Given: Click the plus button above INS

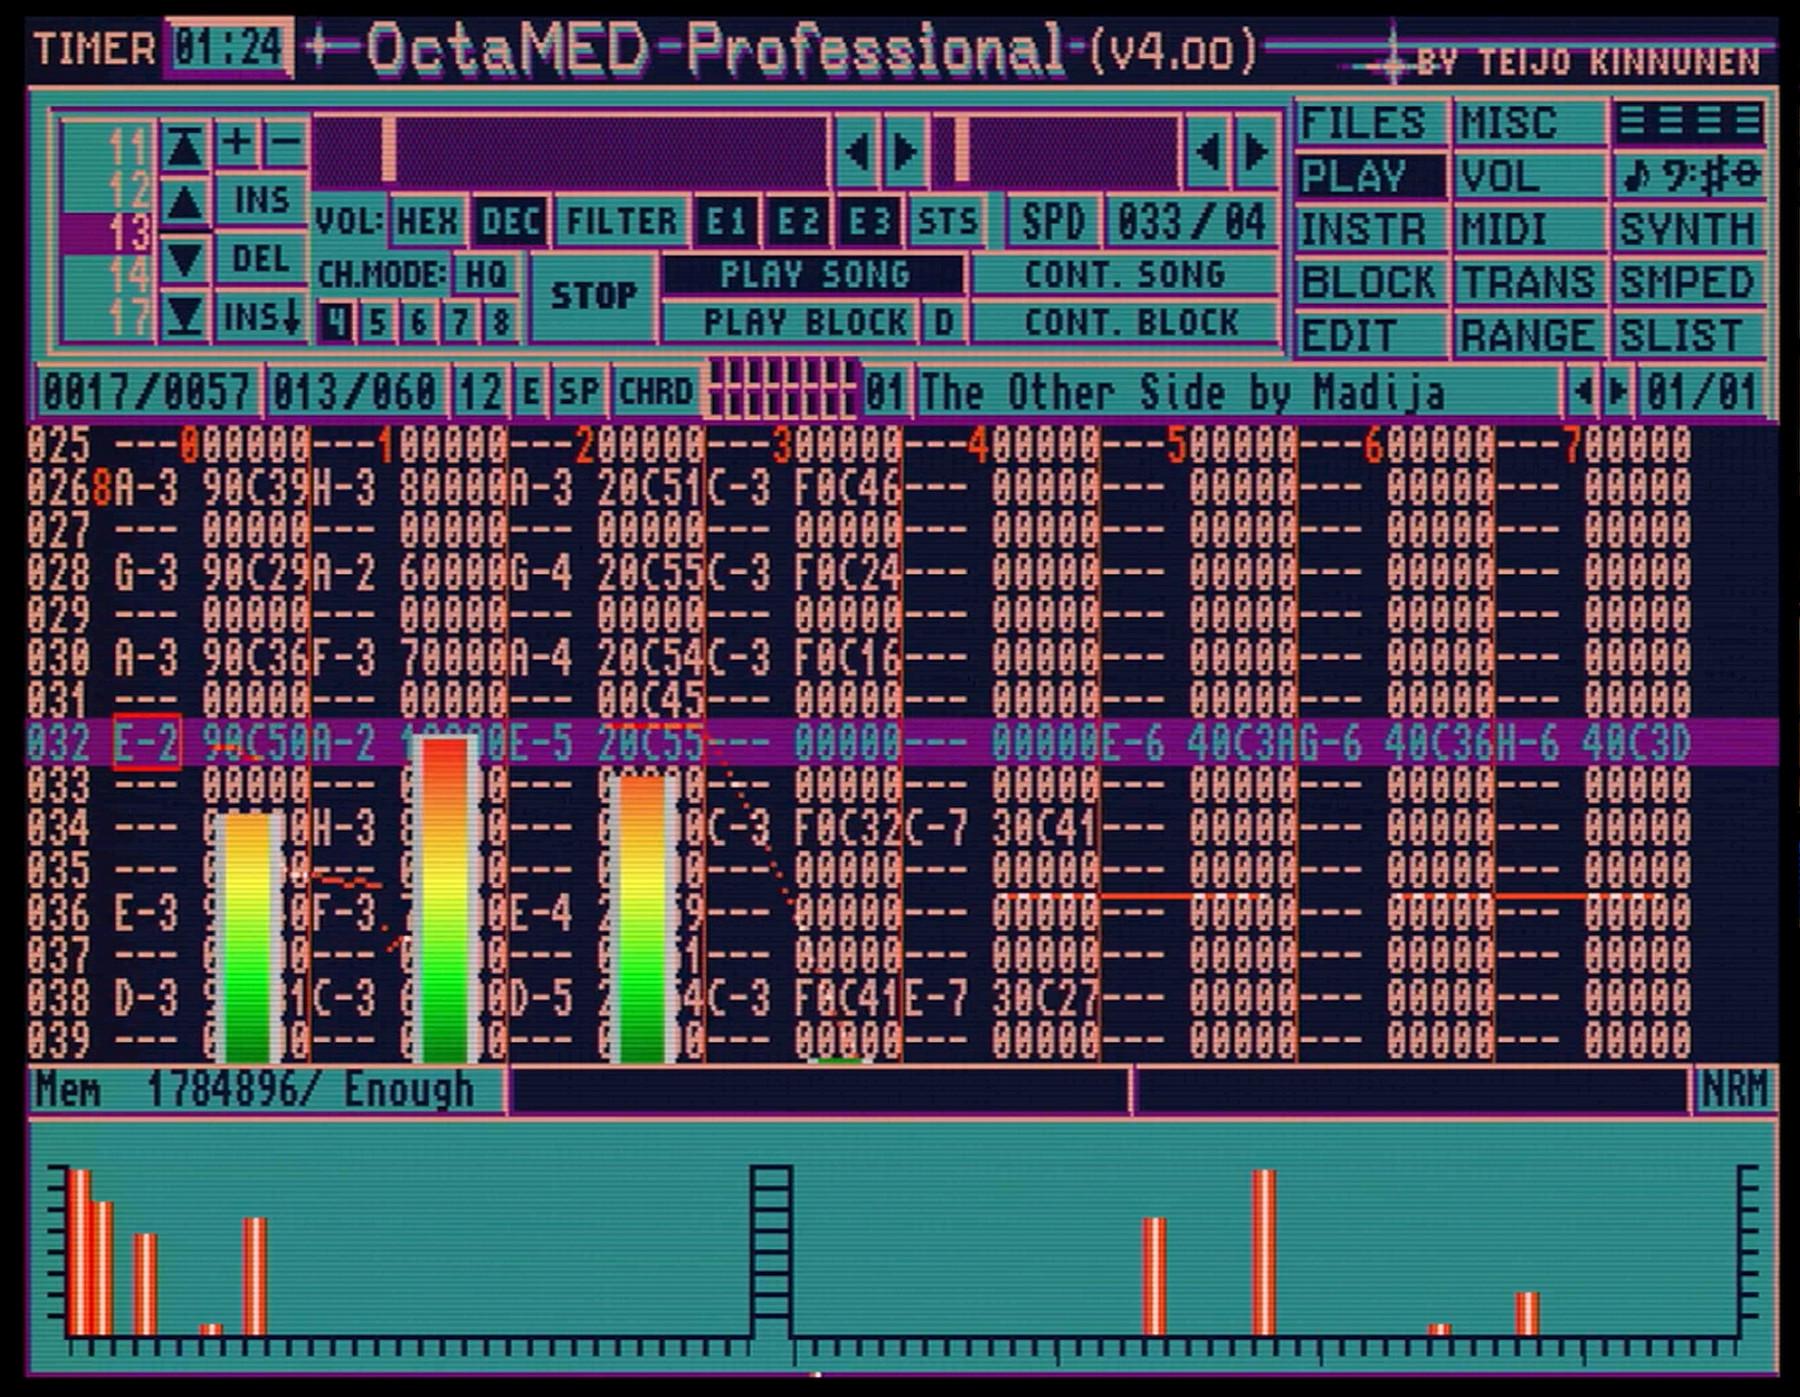Looking at the screenshot, I should pos(236,143).
